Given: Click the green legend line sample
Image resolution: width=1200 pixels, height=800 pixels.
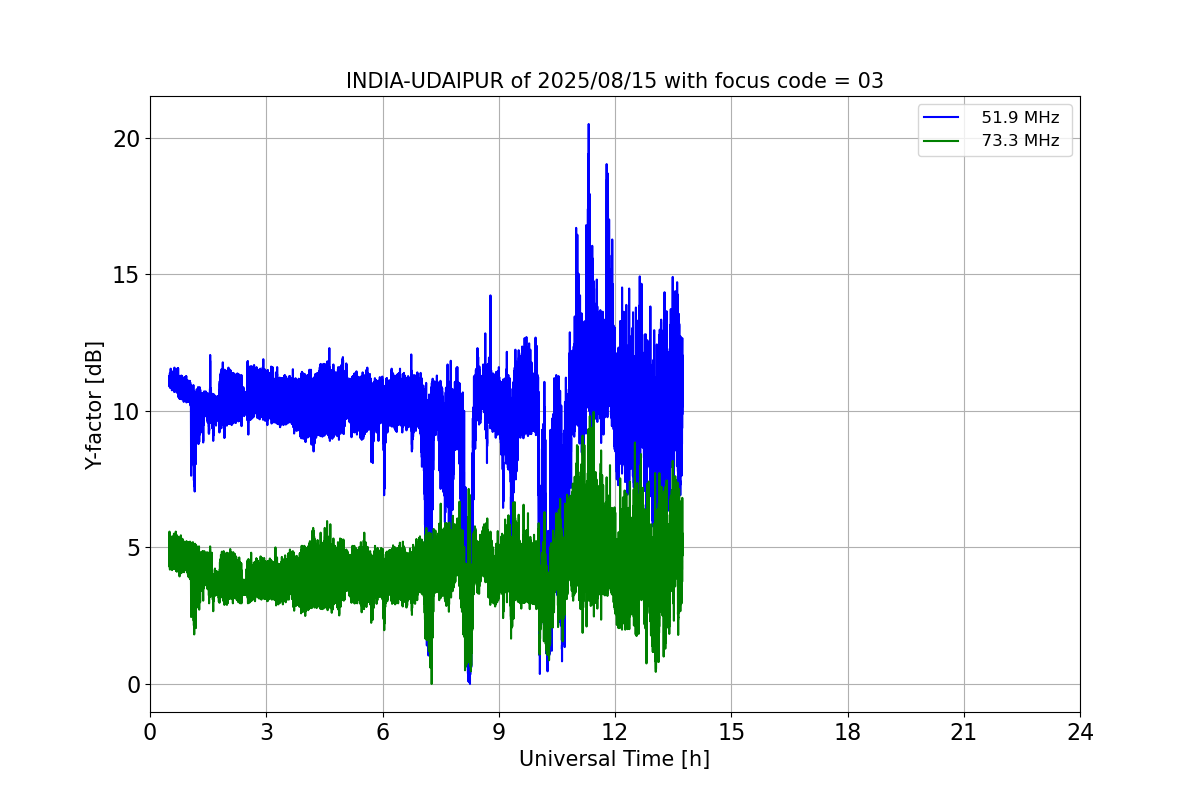Looking at the screenshot, I should [943, 141].
